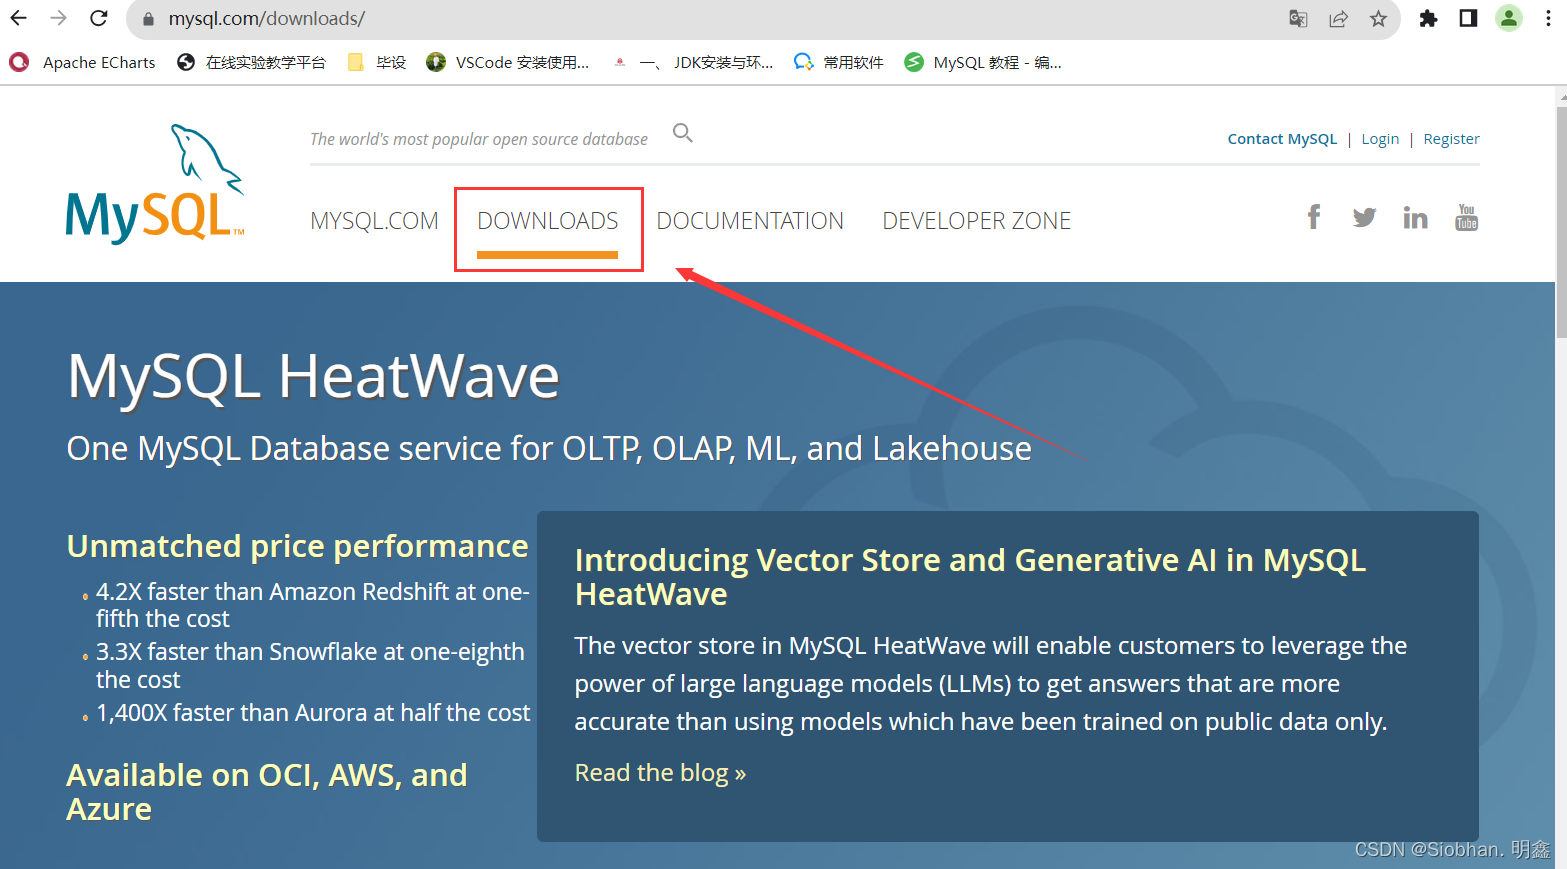Open the browser three-dot menu
1567x869 pixels.
[x=1548, y=18]
